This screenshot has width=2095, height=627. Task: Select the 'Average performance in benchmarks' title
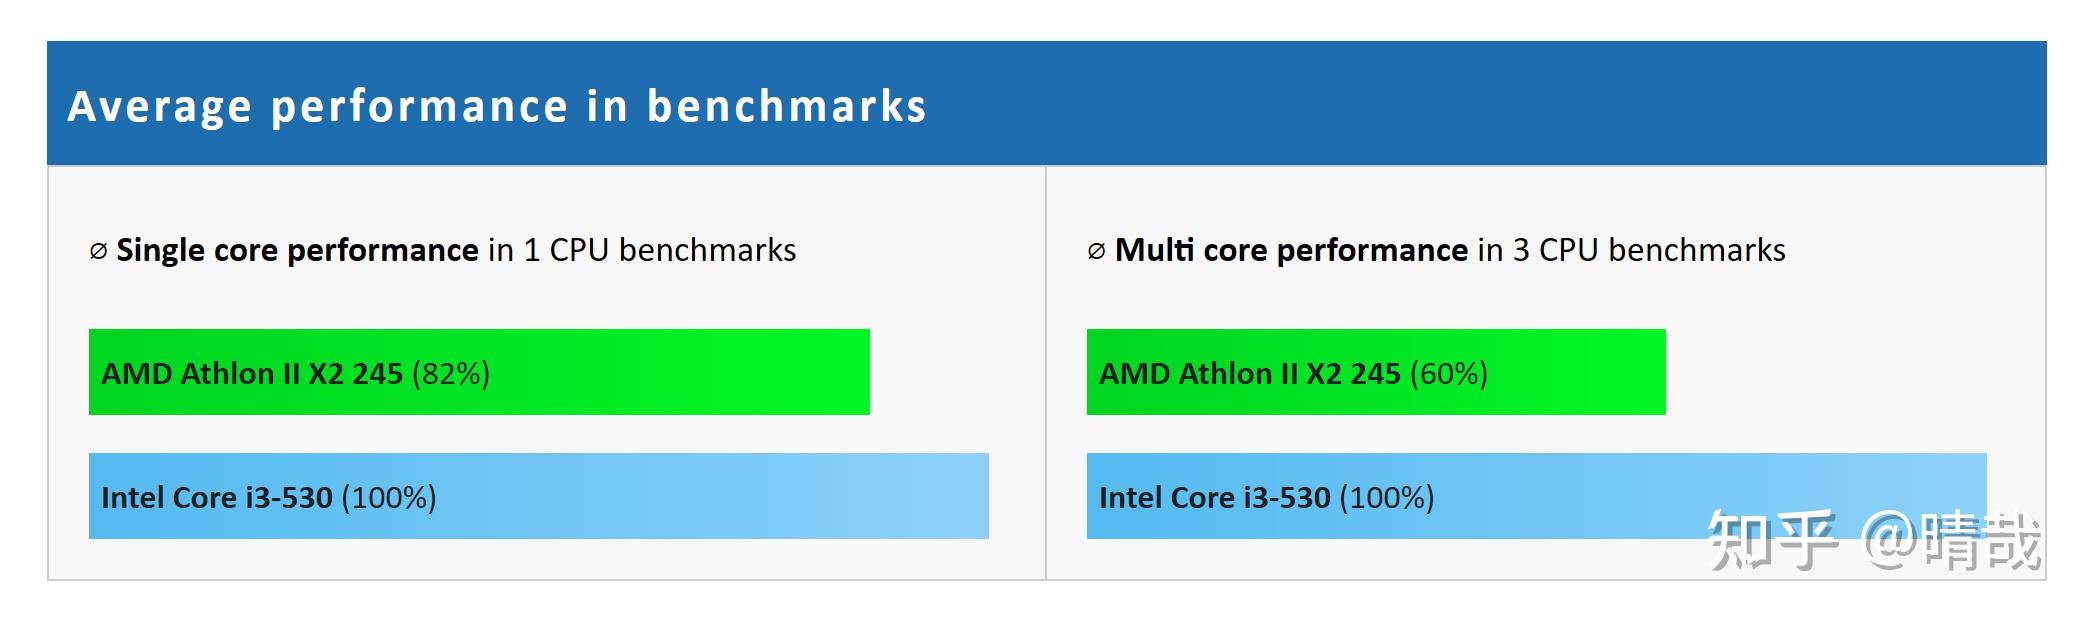[x=497, y=106]
